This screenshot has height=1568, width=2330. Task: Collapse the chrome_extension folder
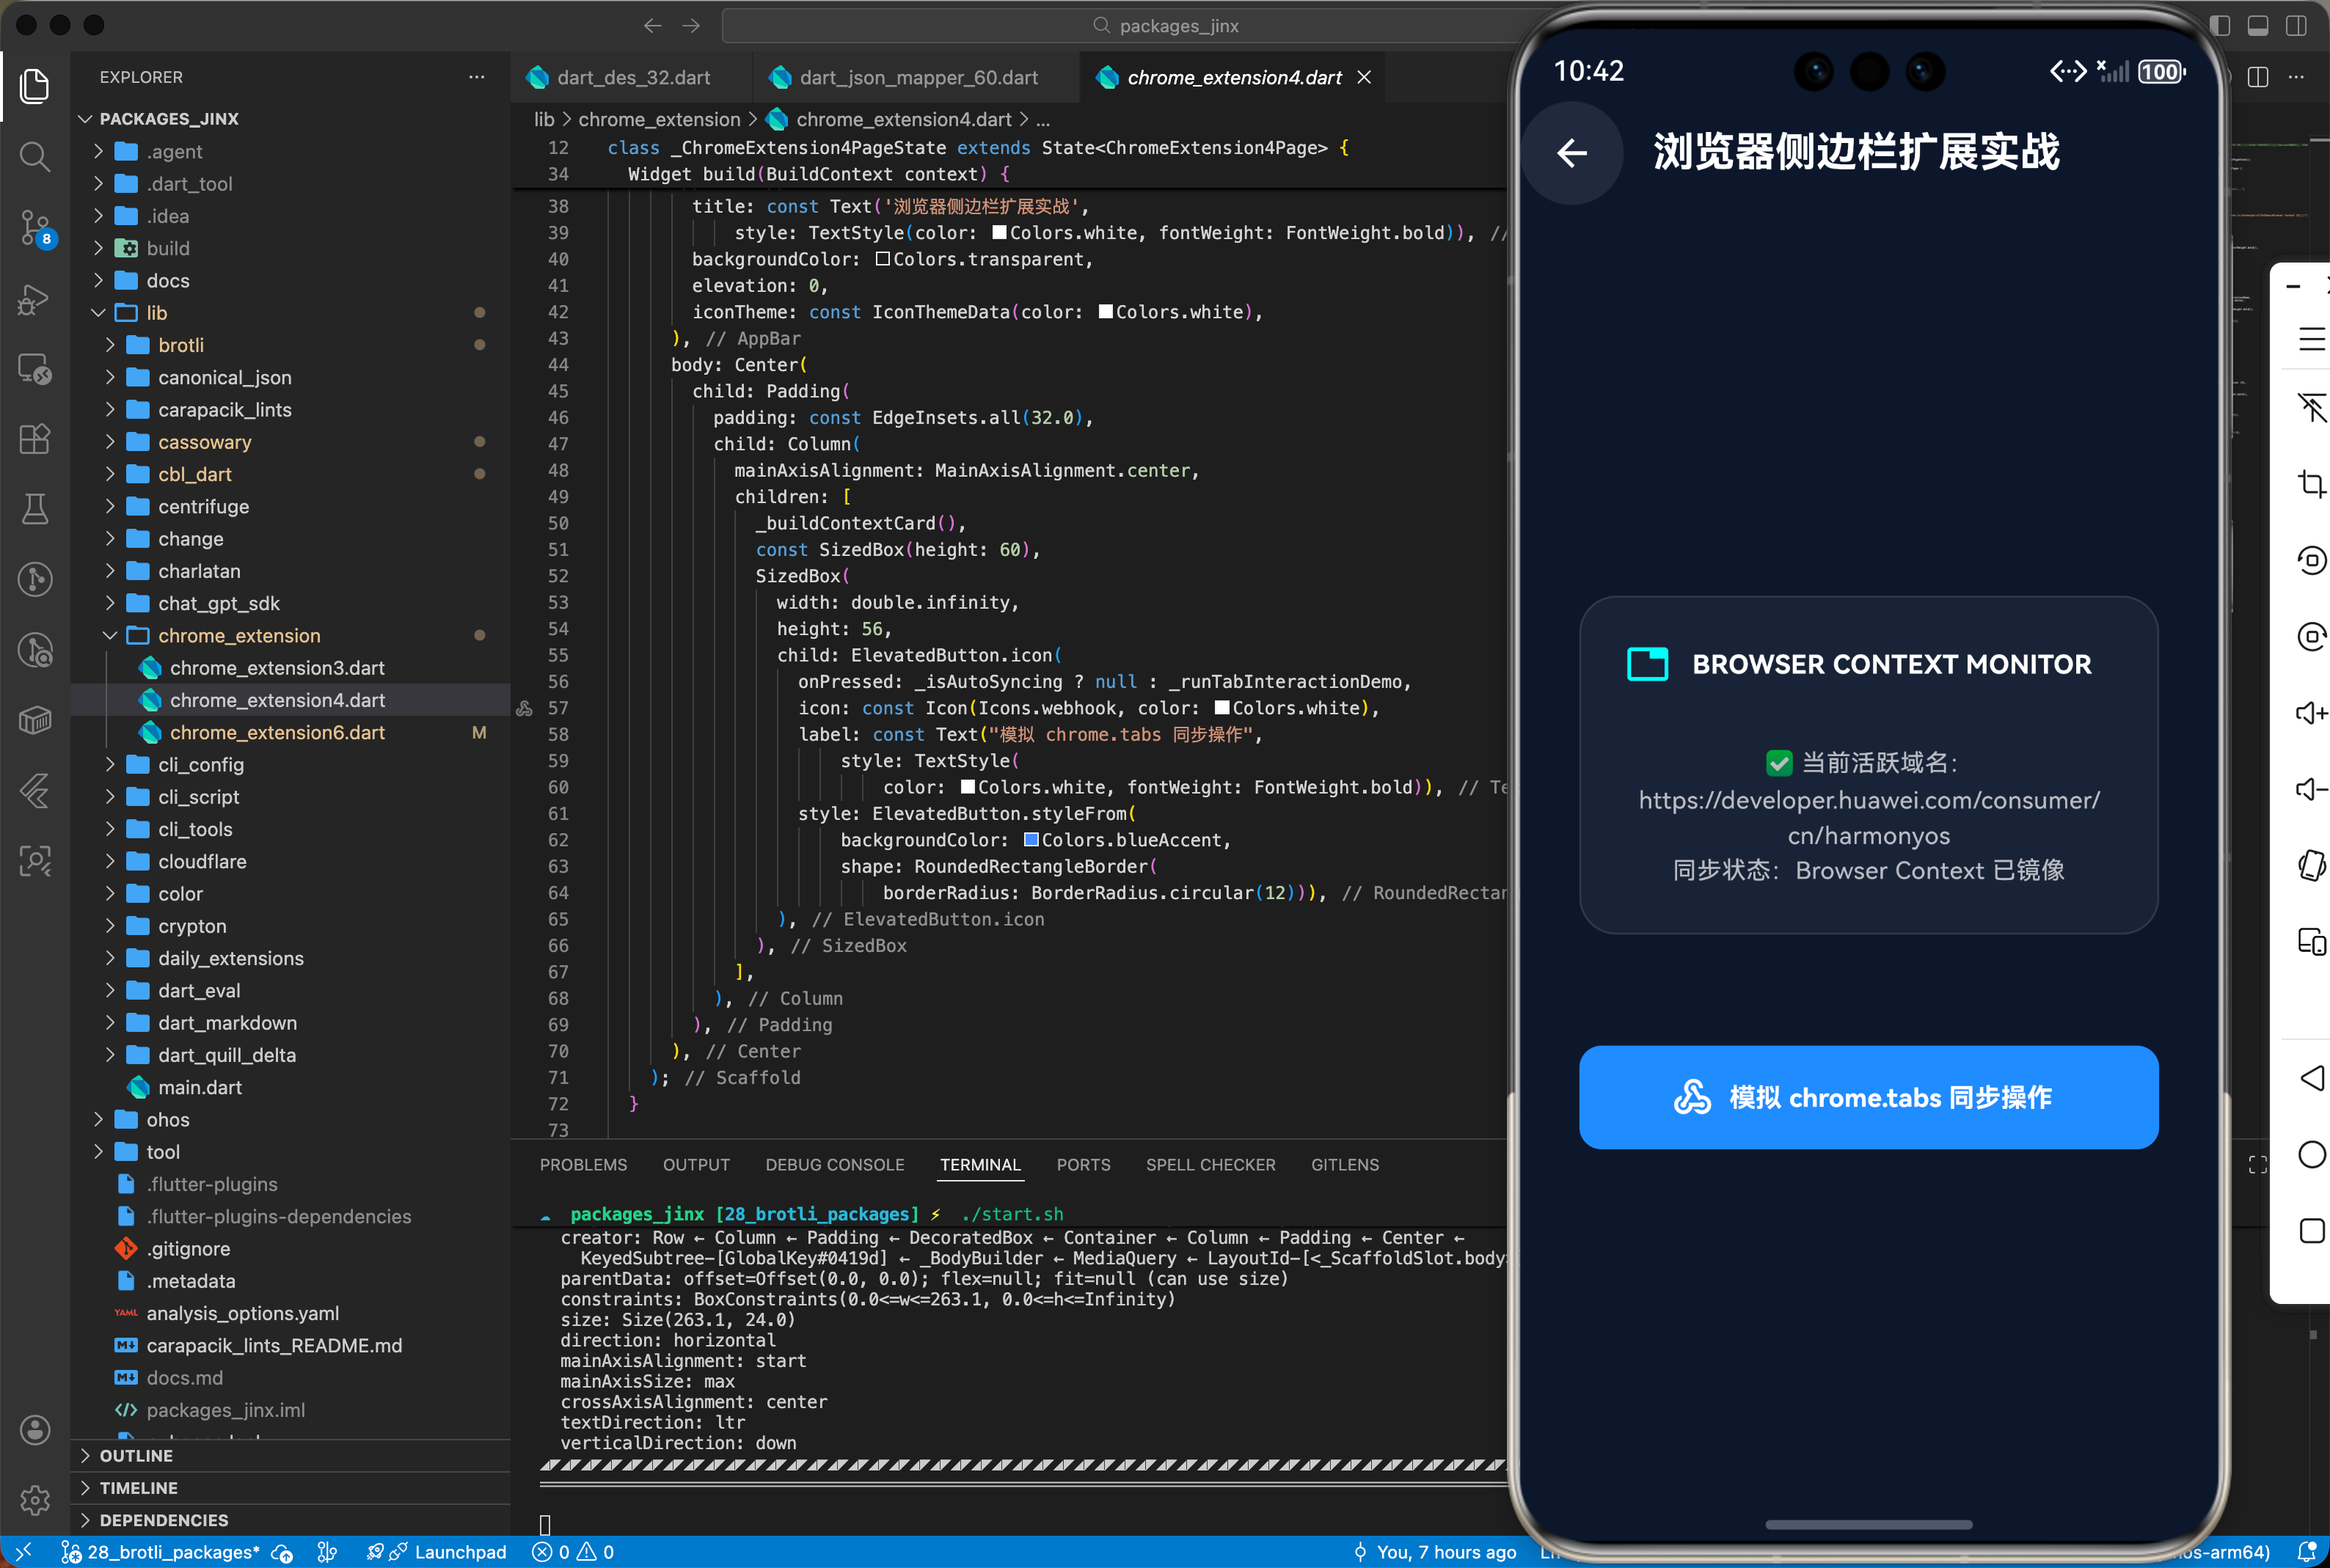point(238,636)
